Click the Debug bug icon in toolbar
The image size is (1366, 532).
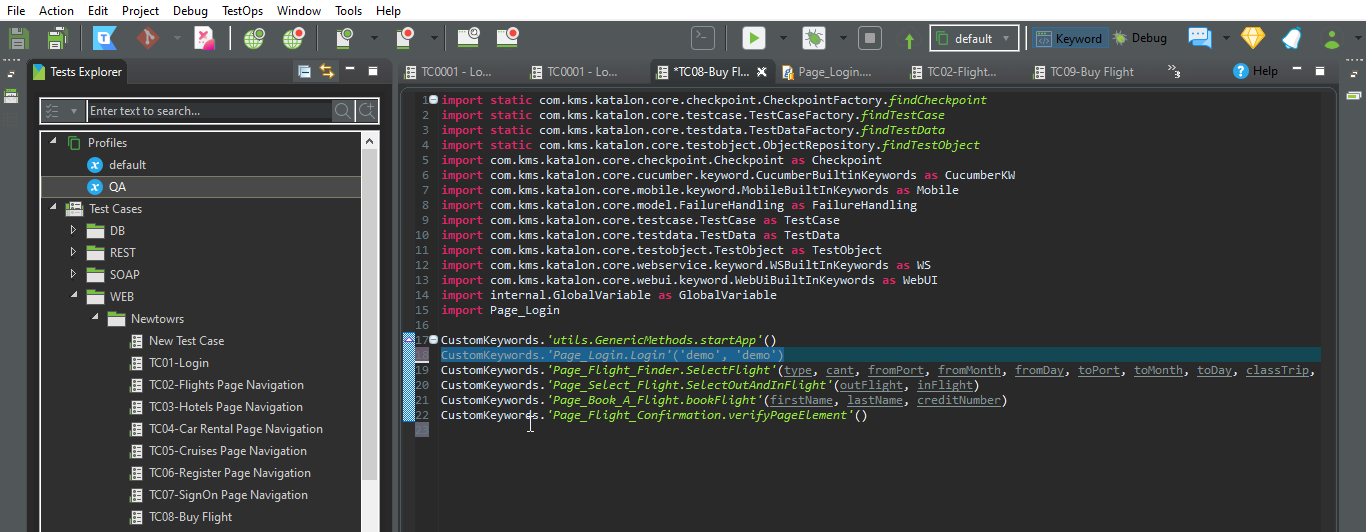(815, 38)
